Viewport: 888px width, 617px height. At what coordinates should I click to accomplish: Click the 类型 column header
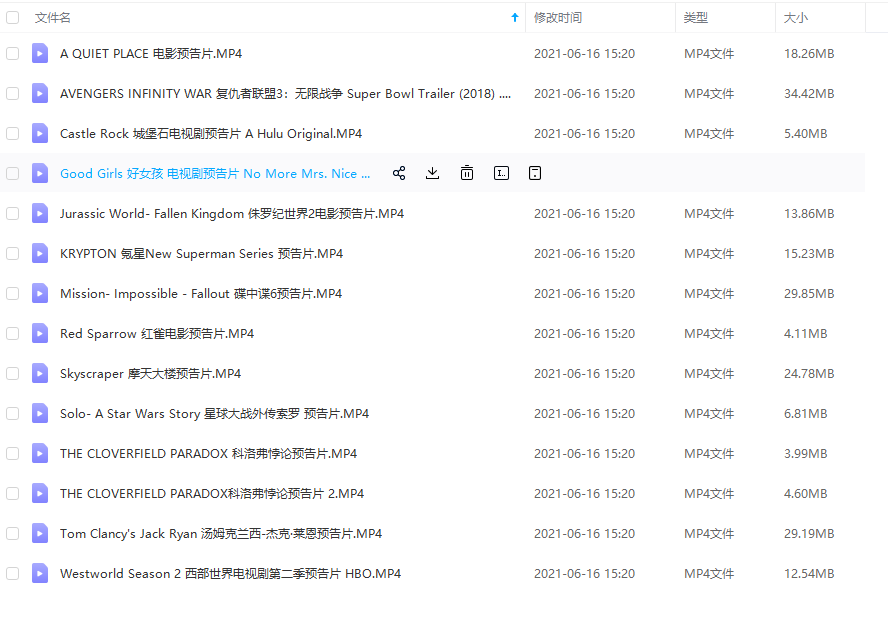coord(696,17)
